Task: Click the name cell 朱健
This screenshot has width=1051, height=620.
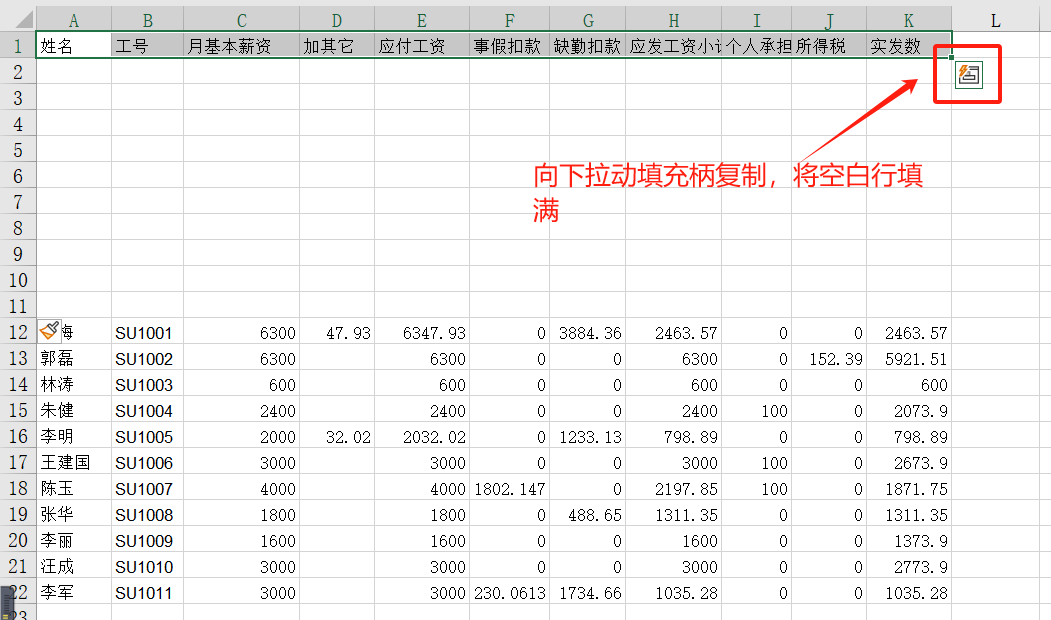Action: 74,410
